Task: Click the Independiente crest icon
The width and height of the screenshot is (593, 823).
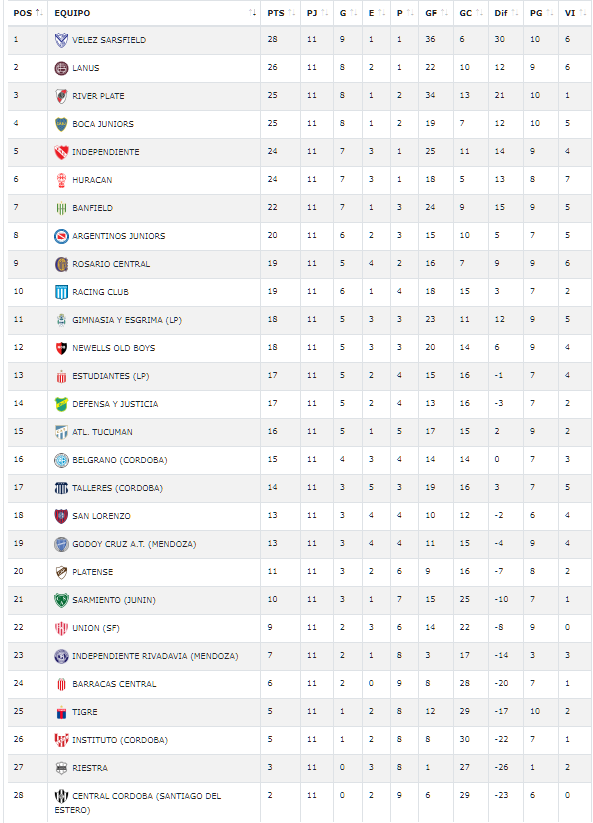Action: pyautogui.click(x=61, y=152)
